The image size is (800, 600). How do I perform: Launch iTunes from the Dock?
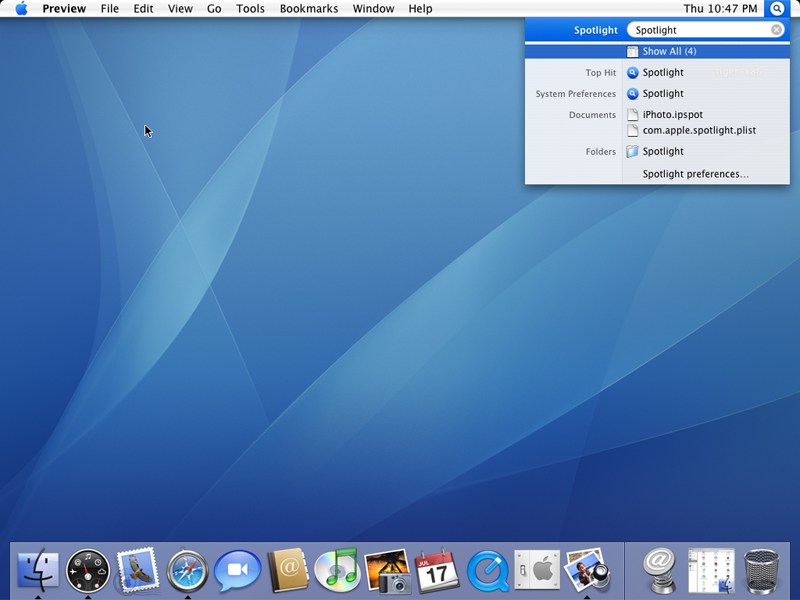(x=337, y=570)
